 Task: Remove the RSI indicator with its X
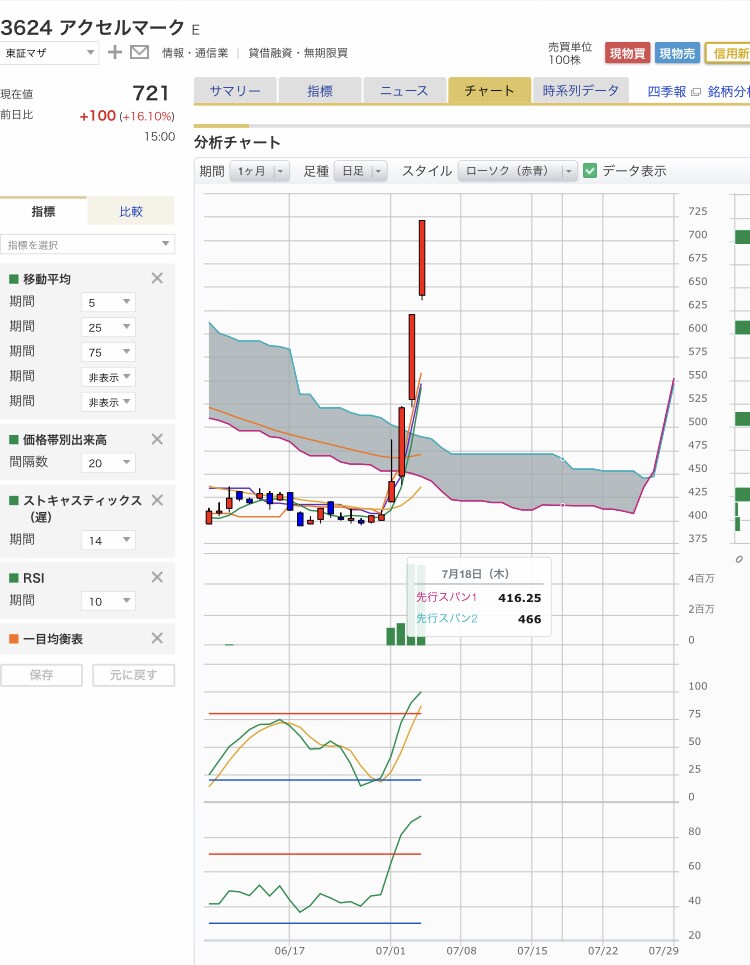158,577
